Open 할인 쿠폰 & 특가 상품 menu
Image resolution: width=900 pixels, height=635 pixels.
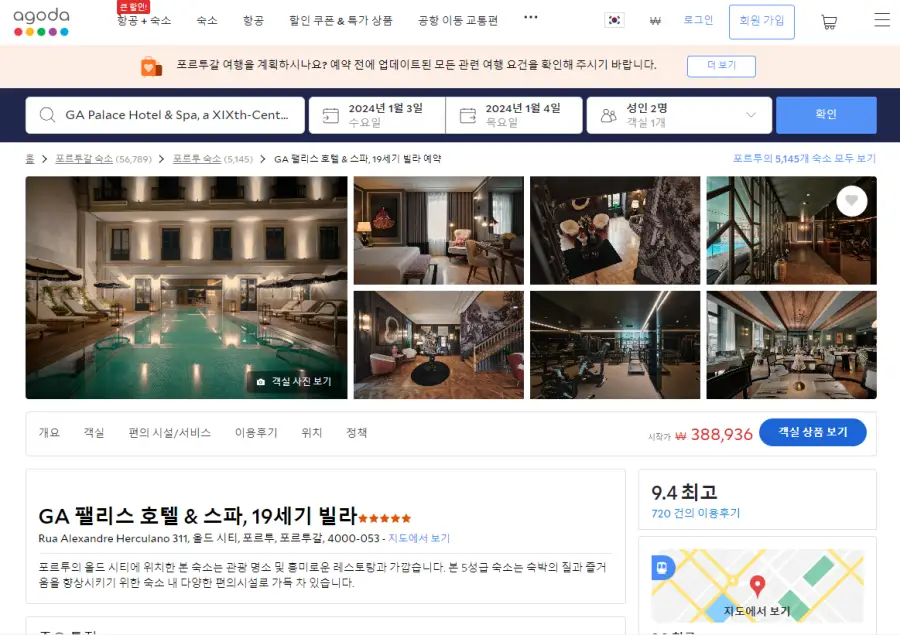(341, 21)
